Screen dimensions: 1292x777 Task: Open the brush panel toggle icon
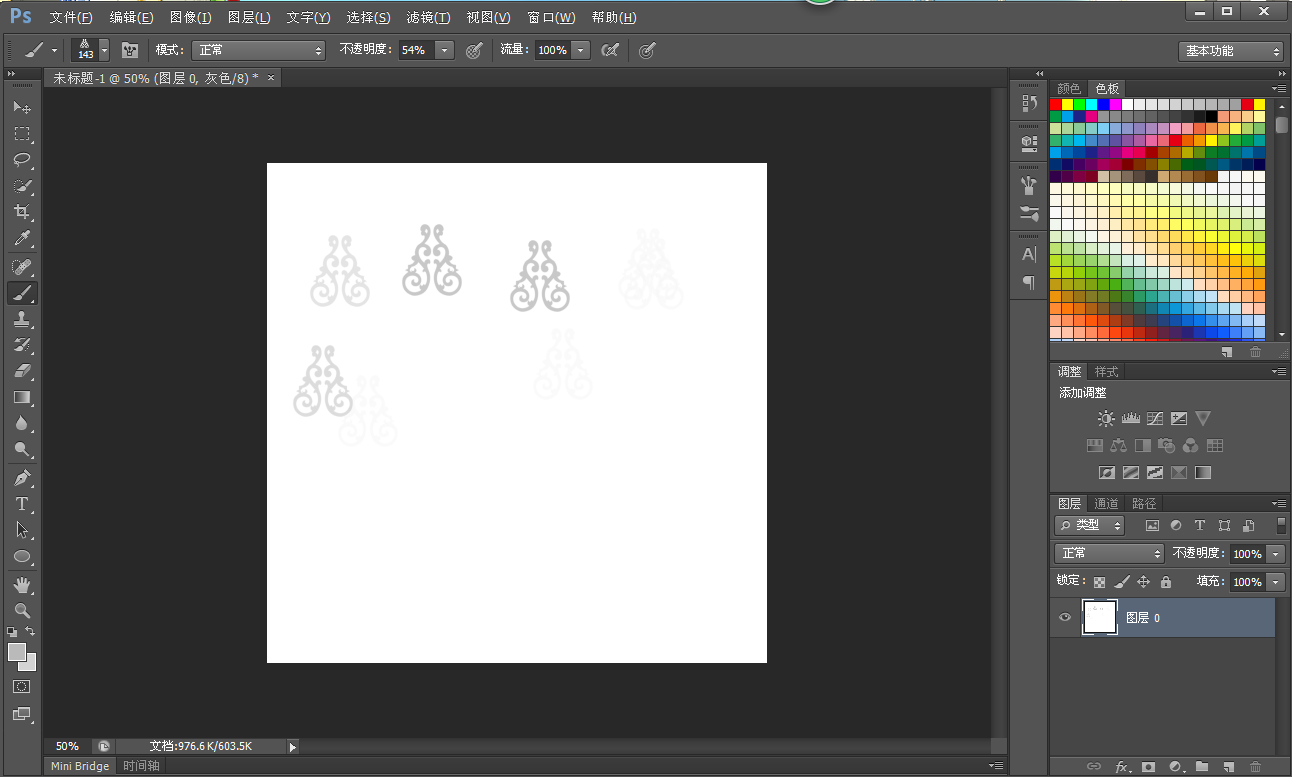[130, 50]
